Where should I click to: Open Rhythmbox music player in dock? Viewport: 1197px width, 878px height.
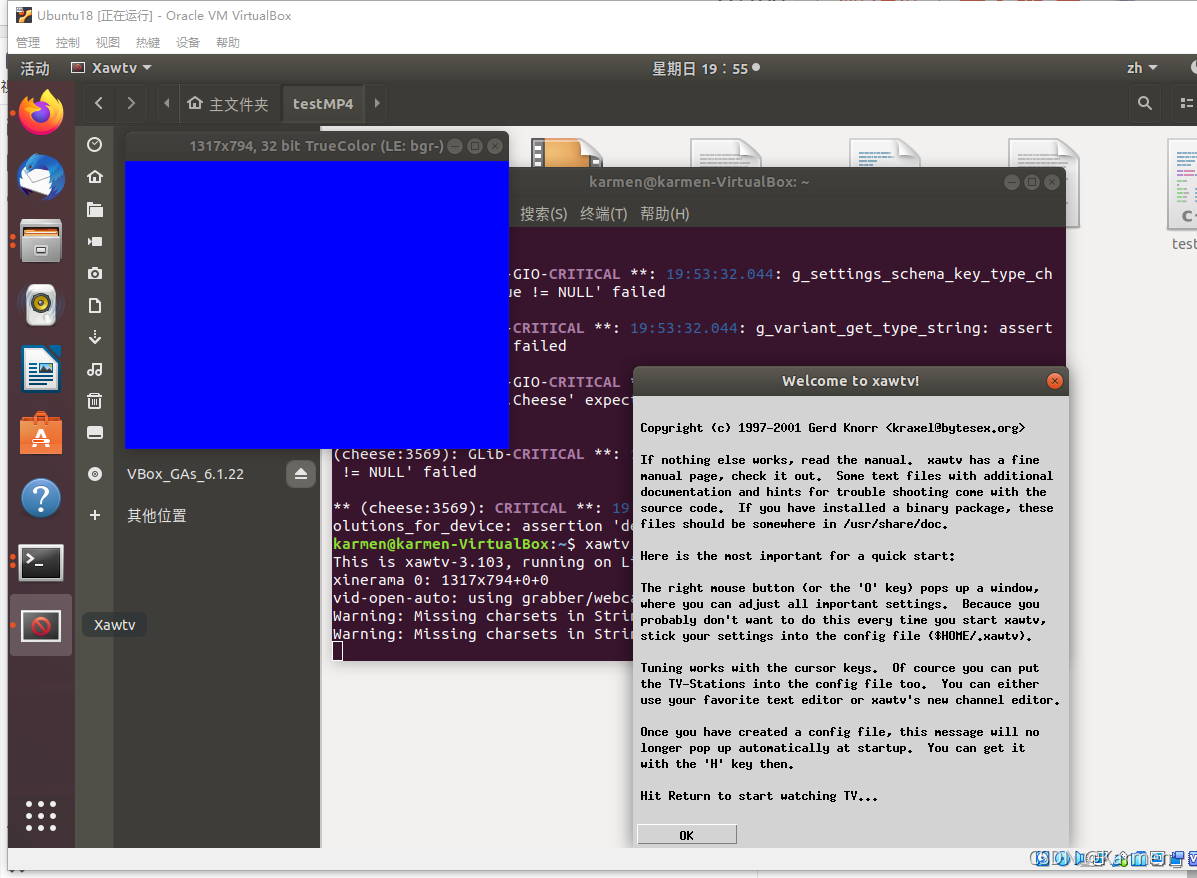point(41,305)
